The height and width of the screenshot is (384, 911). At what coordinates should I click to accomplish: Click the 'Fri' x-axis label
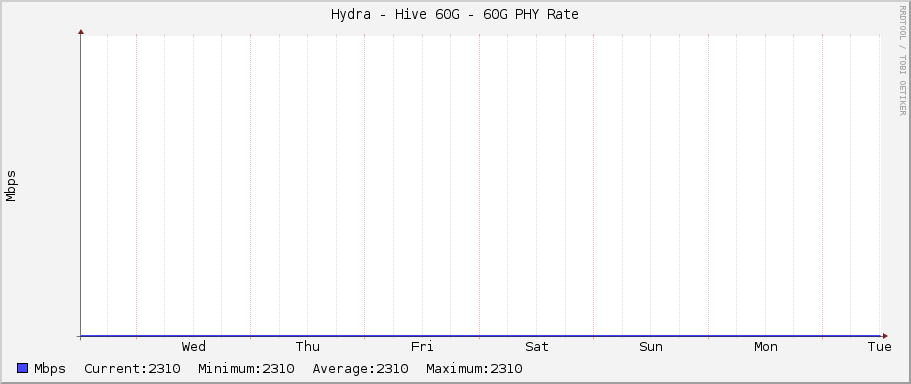coord(422,347)
